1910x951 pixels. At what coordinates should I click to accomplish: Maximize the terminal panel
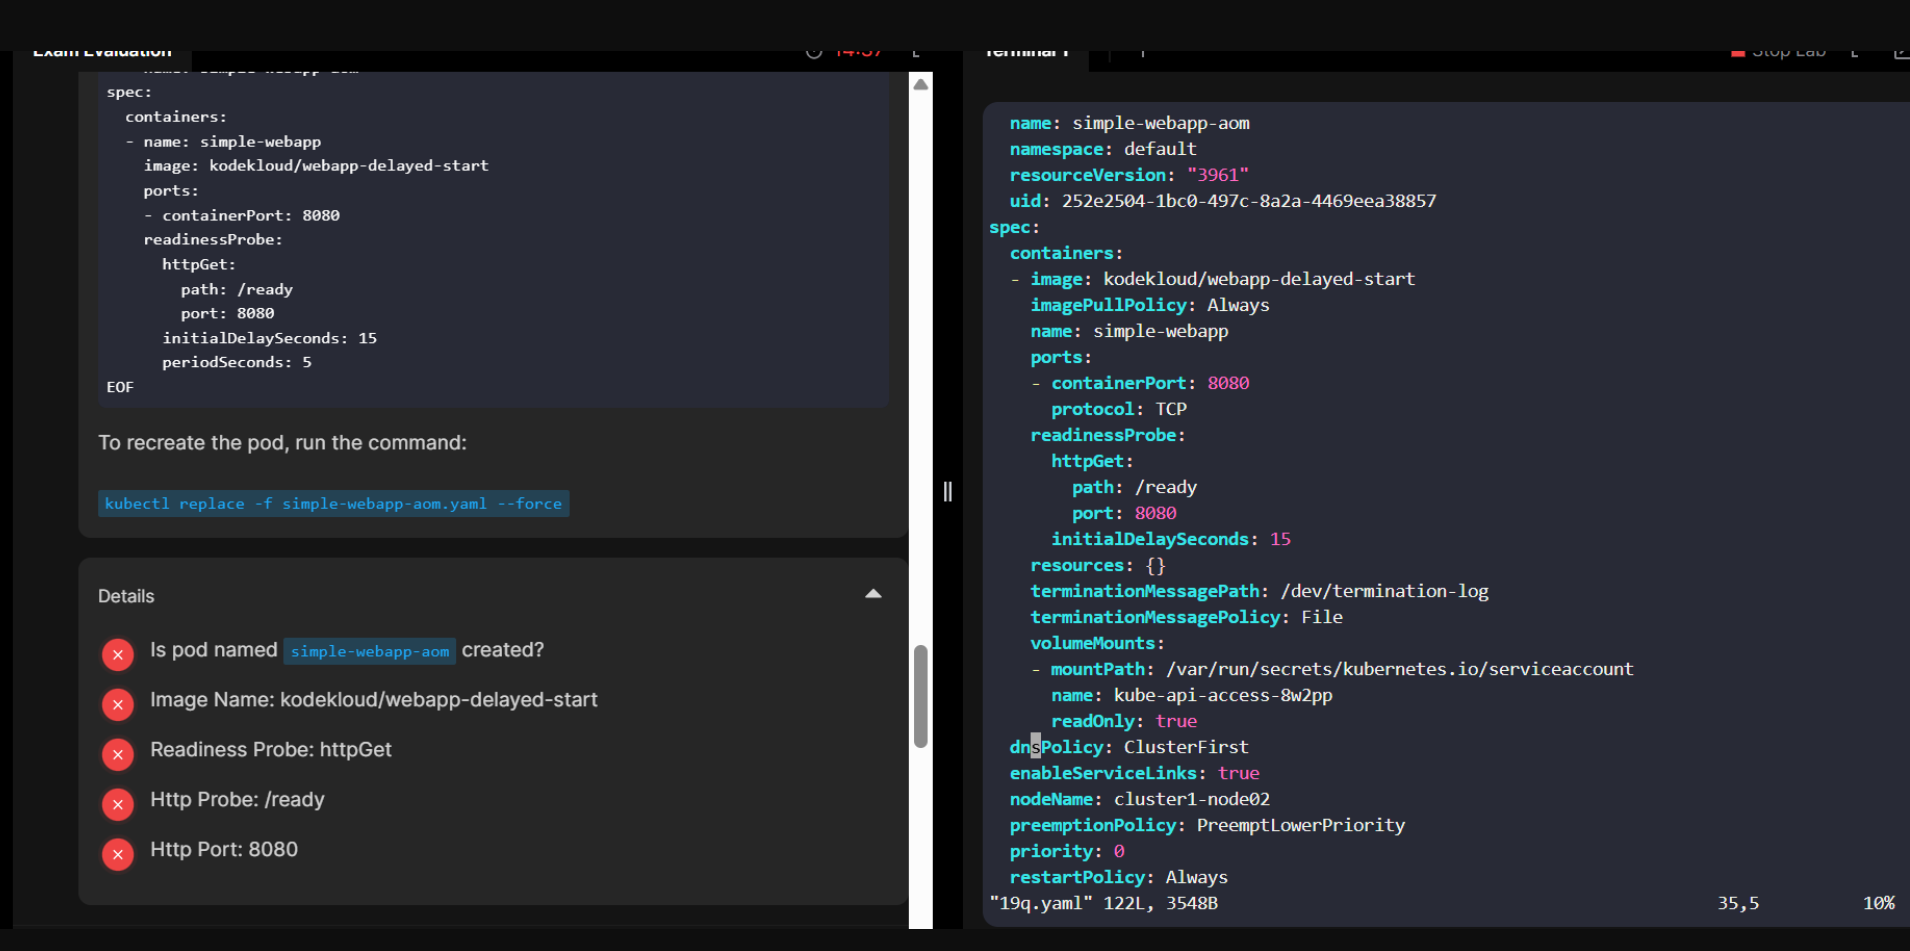coord(1854,53)
